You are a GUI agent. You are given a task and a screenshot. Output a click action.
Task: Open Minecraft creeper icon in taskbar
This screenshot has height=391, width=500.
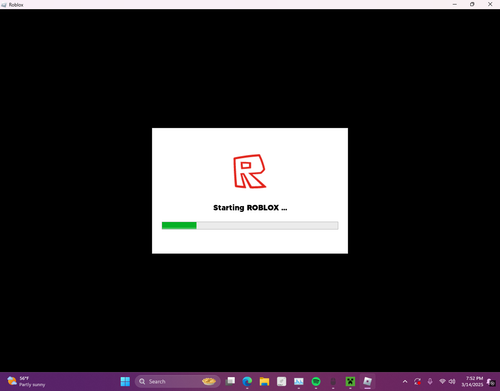pyautogui.click(x=350, y=381)
